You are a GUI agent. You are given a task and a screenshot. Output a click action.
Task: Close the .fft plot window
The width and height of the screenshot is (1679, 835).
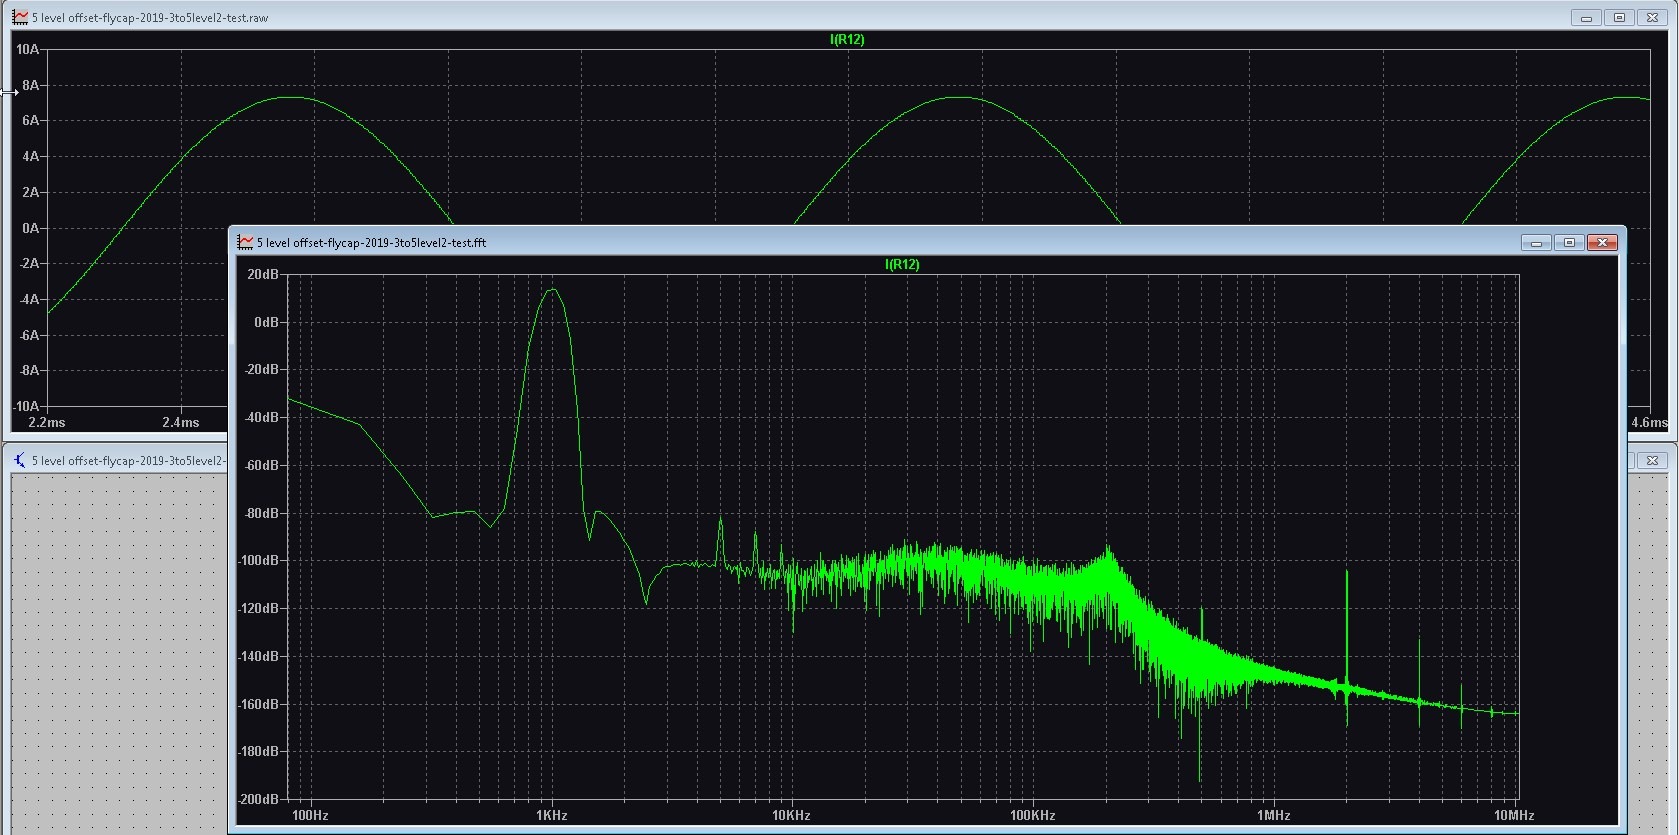pos(1602,242)
